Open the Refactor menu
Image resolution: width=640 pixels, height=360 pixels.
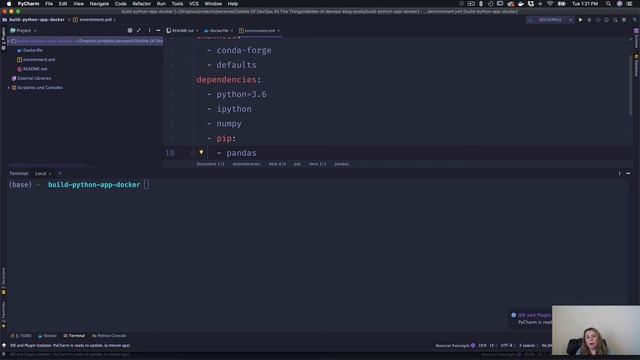click(x=142, y=4)
